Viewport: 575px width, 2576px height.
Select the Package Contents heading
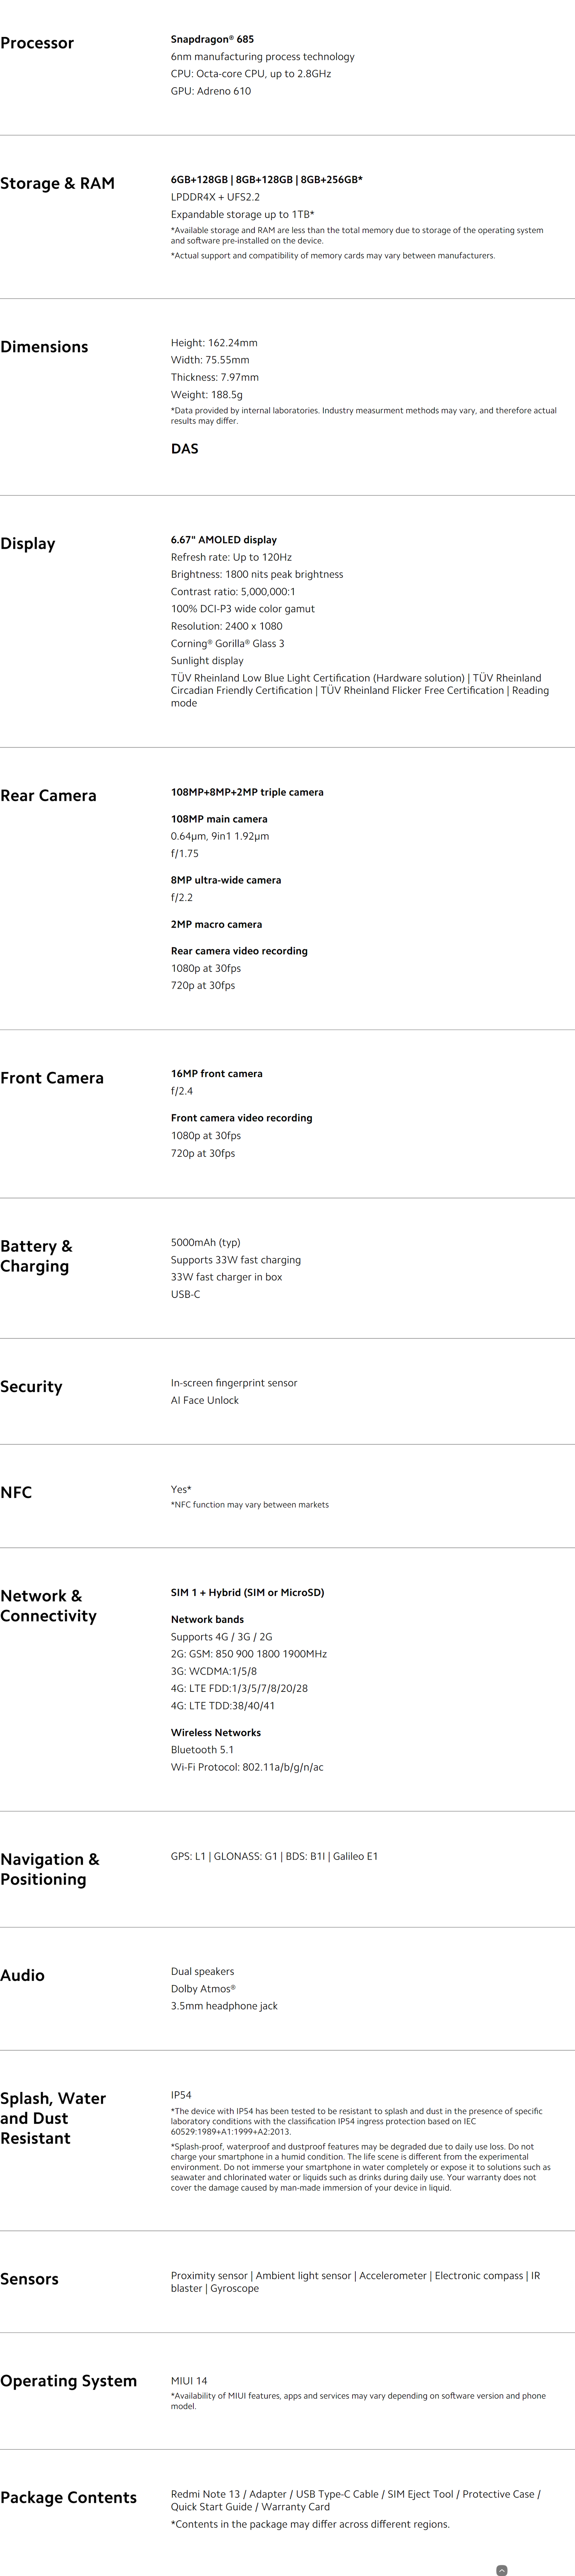(x=68, y=2498)
